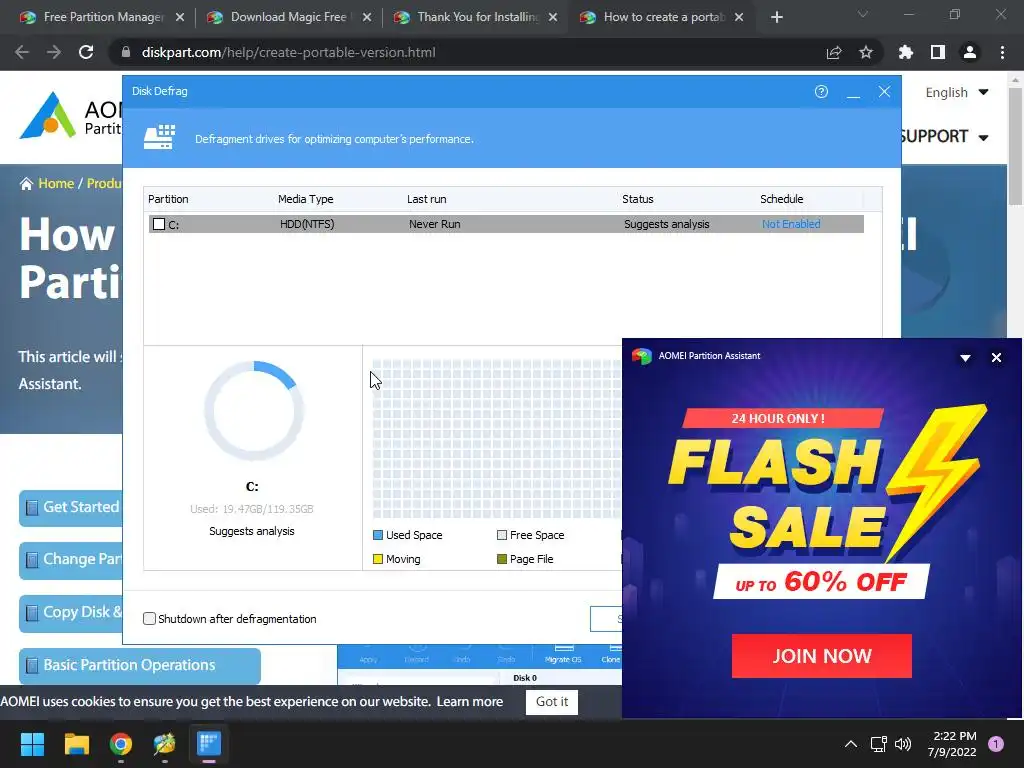Open the taskbar clock and date
This screenshot has height=768, width=1024.
pyautogui.click(x=952, y=744)
